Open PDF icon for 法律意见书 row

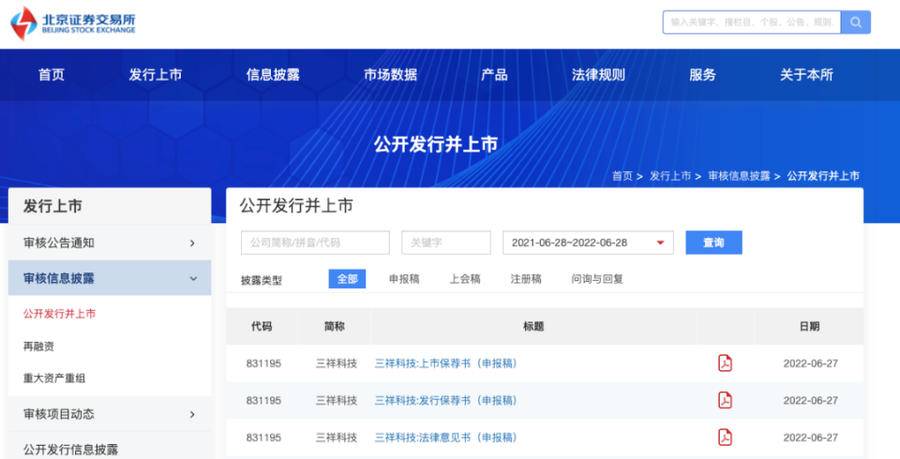tap(725, 437)
